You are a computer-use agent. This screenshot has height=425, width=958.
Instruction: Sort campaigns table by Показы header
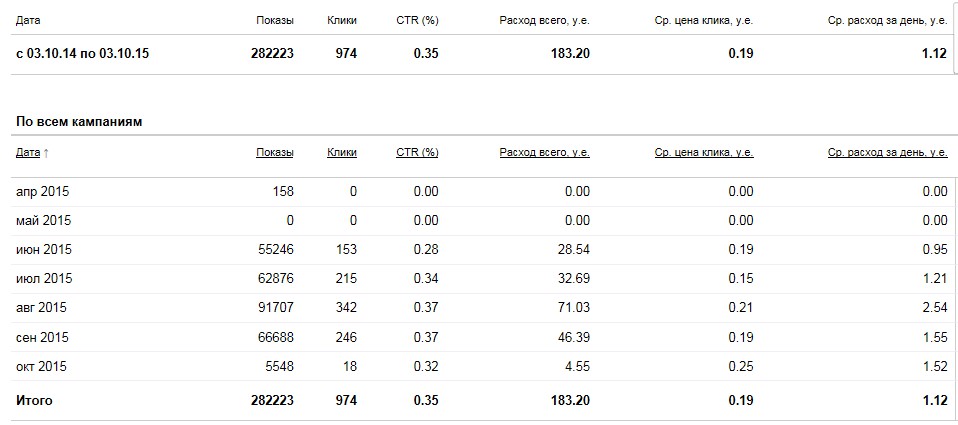coord(274,152)
